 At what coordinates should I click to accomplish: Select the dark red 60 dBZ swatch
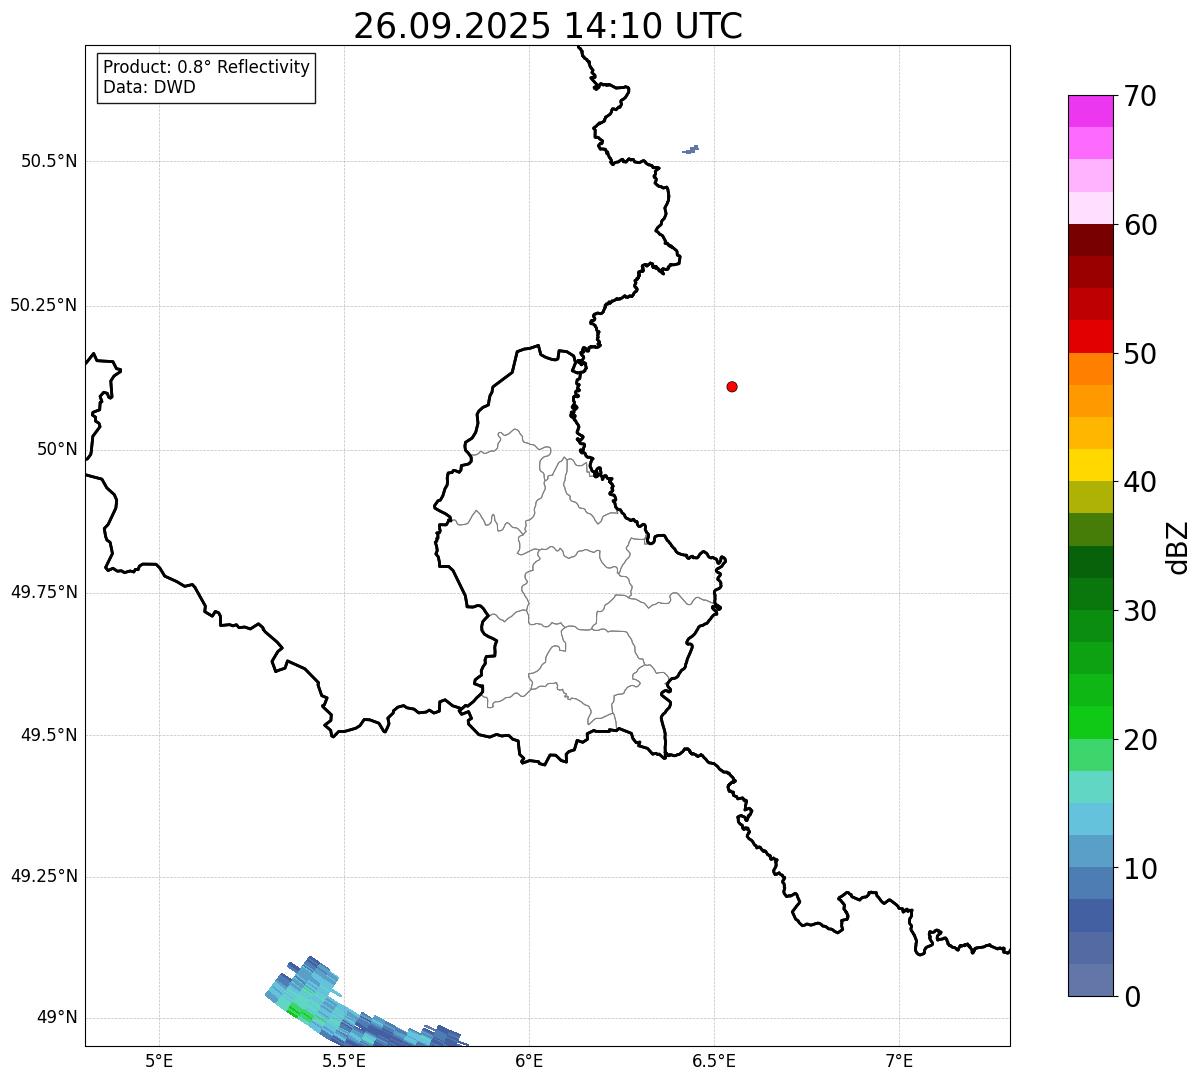[1090, 240]
